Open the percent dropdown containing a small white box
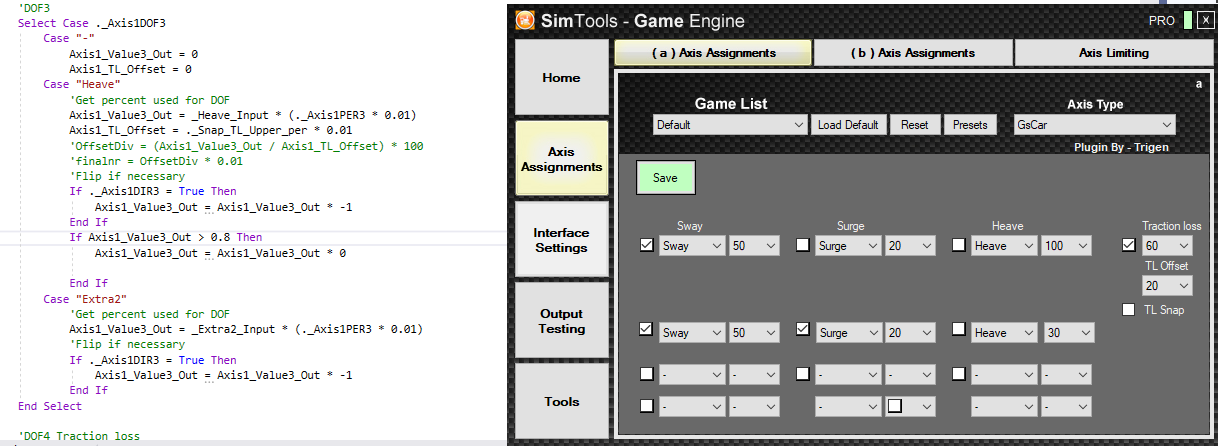This screenshot has height=446, width=1218. (x=911, y=406)
